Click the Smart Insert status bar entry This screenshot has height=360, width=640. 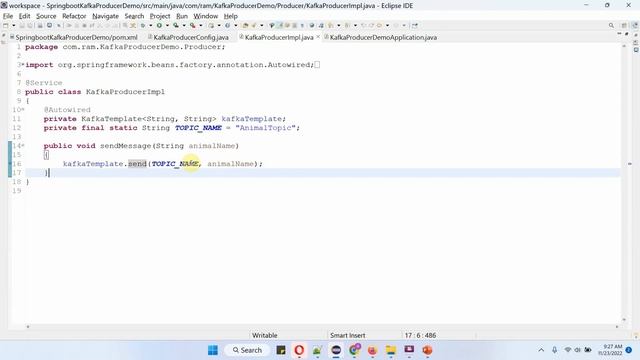click(x=347, y=335)
